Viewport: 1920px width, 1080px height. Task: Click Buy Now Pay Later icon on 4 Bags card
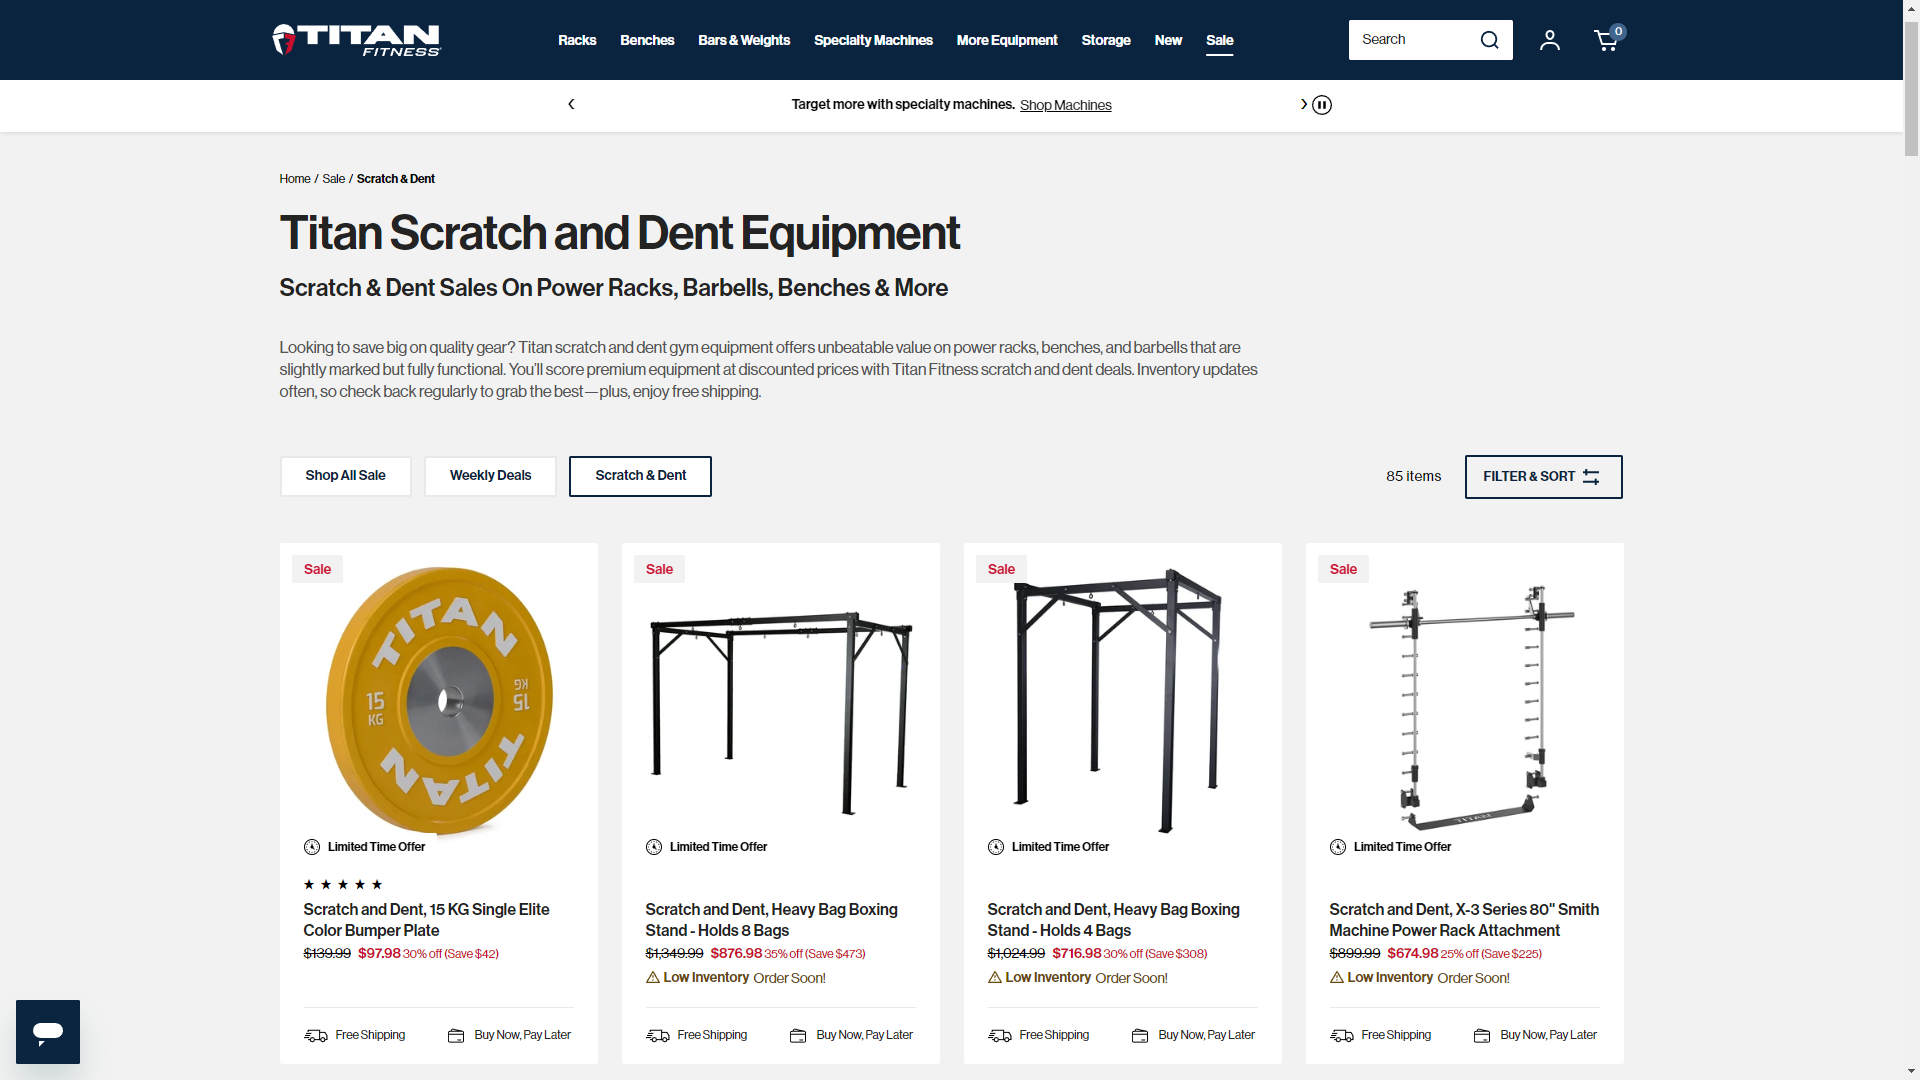tap(1140, 1035)
